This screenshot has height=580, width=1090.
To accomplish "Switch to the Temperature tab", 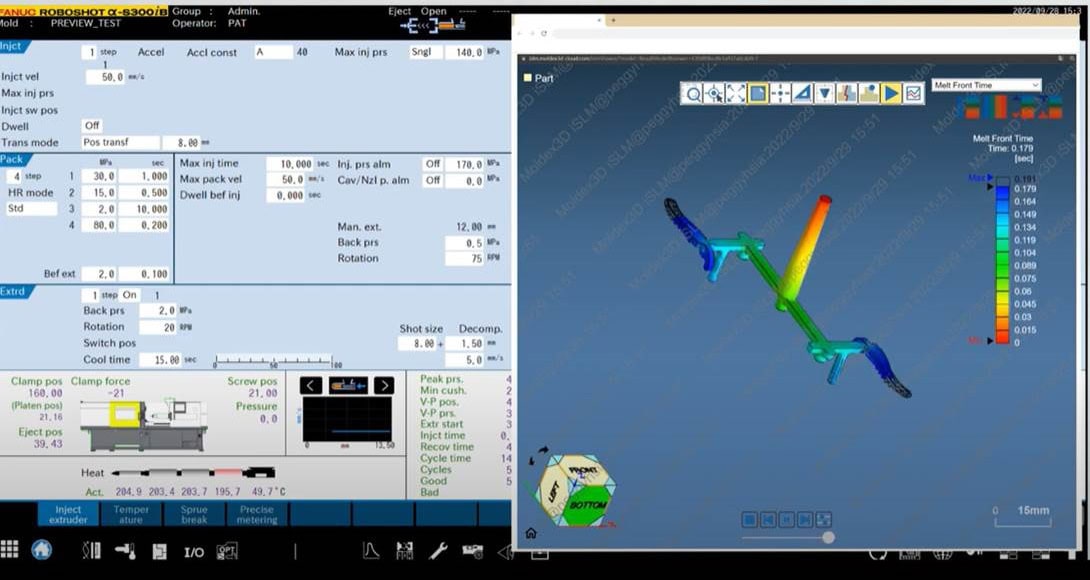I will (131, 514).
